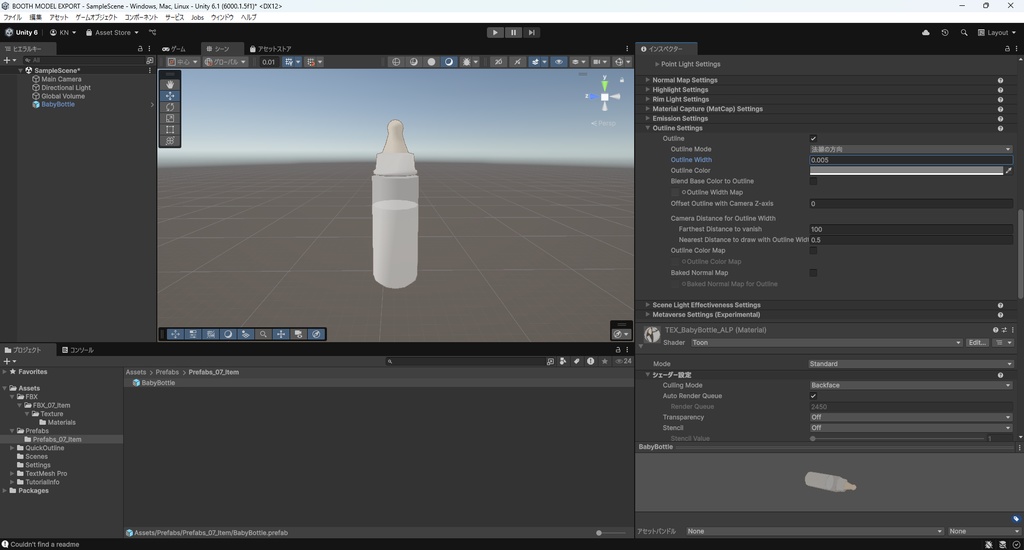Select the combined Transform tool

pos(170,140)
